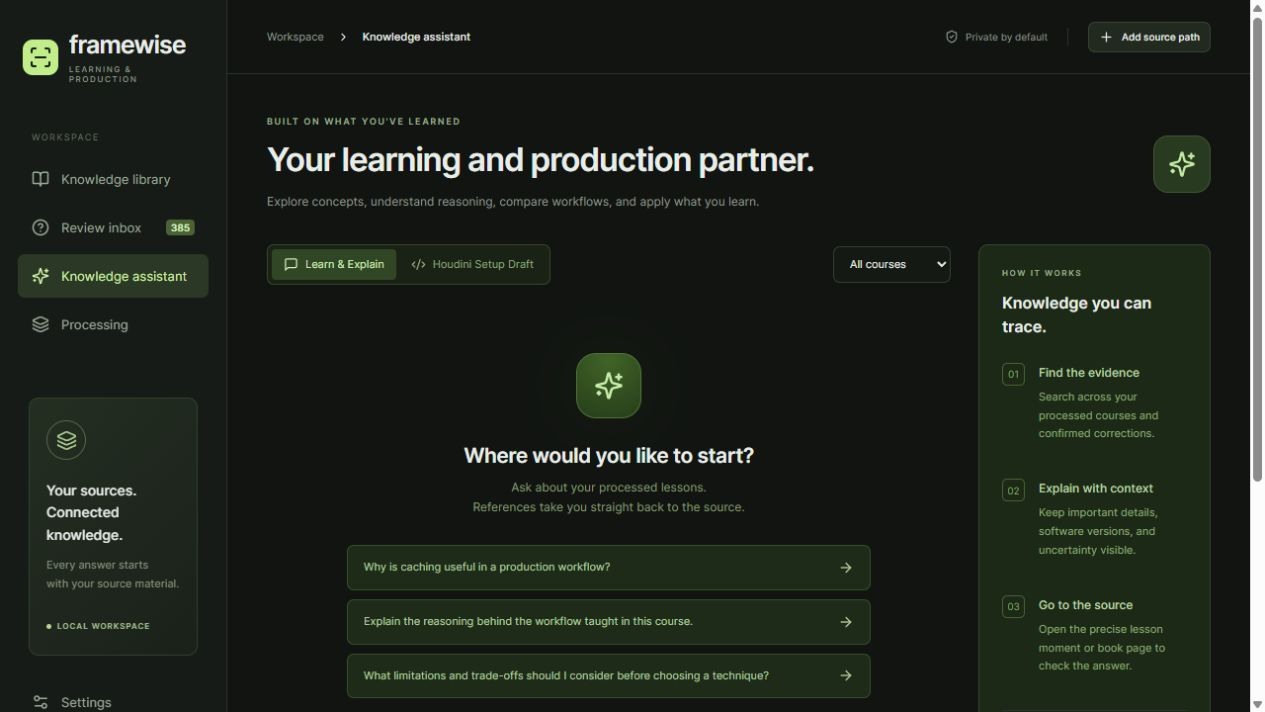Ask why caching is useful suggestion
Viewport: 1265px width, 712px height.
[x=608, y=567]
